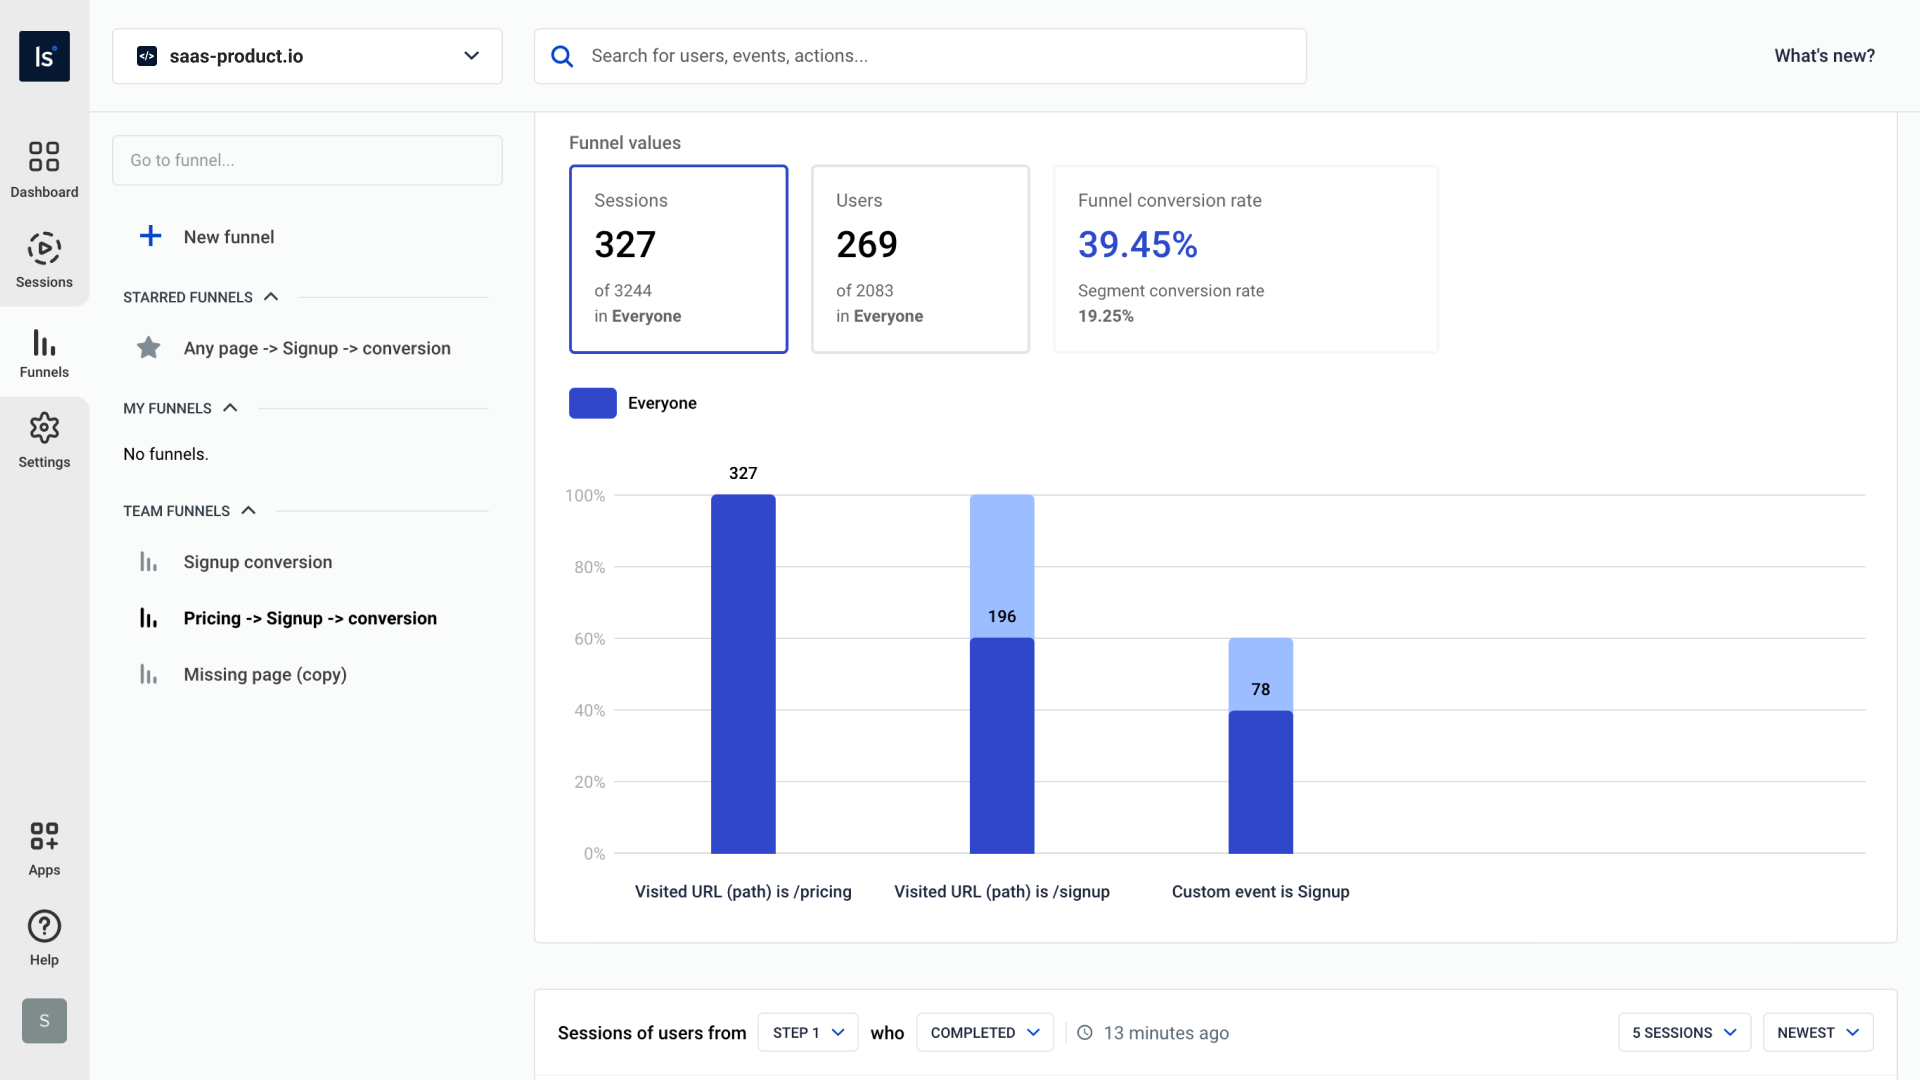
Task: Select the Users funnel value card
Action: tap(920, 259)
